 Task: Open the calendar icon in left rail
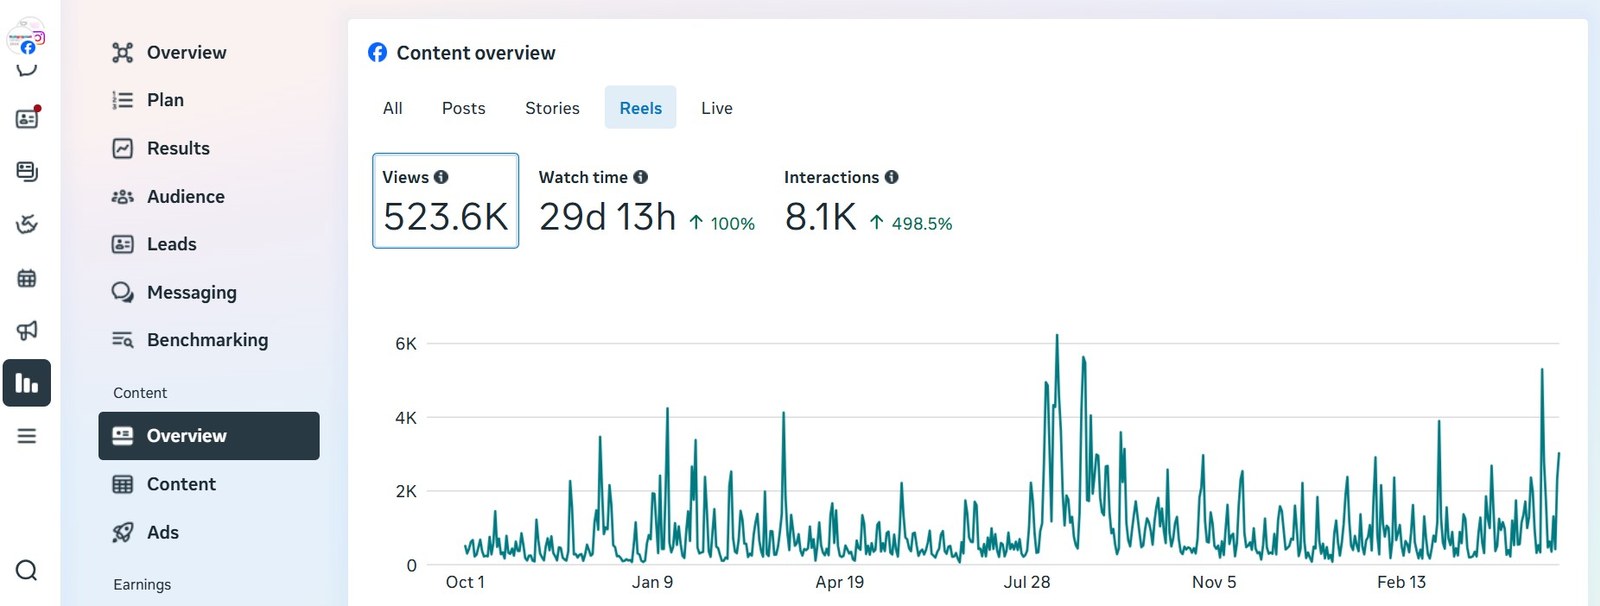[x=27, y=278]
